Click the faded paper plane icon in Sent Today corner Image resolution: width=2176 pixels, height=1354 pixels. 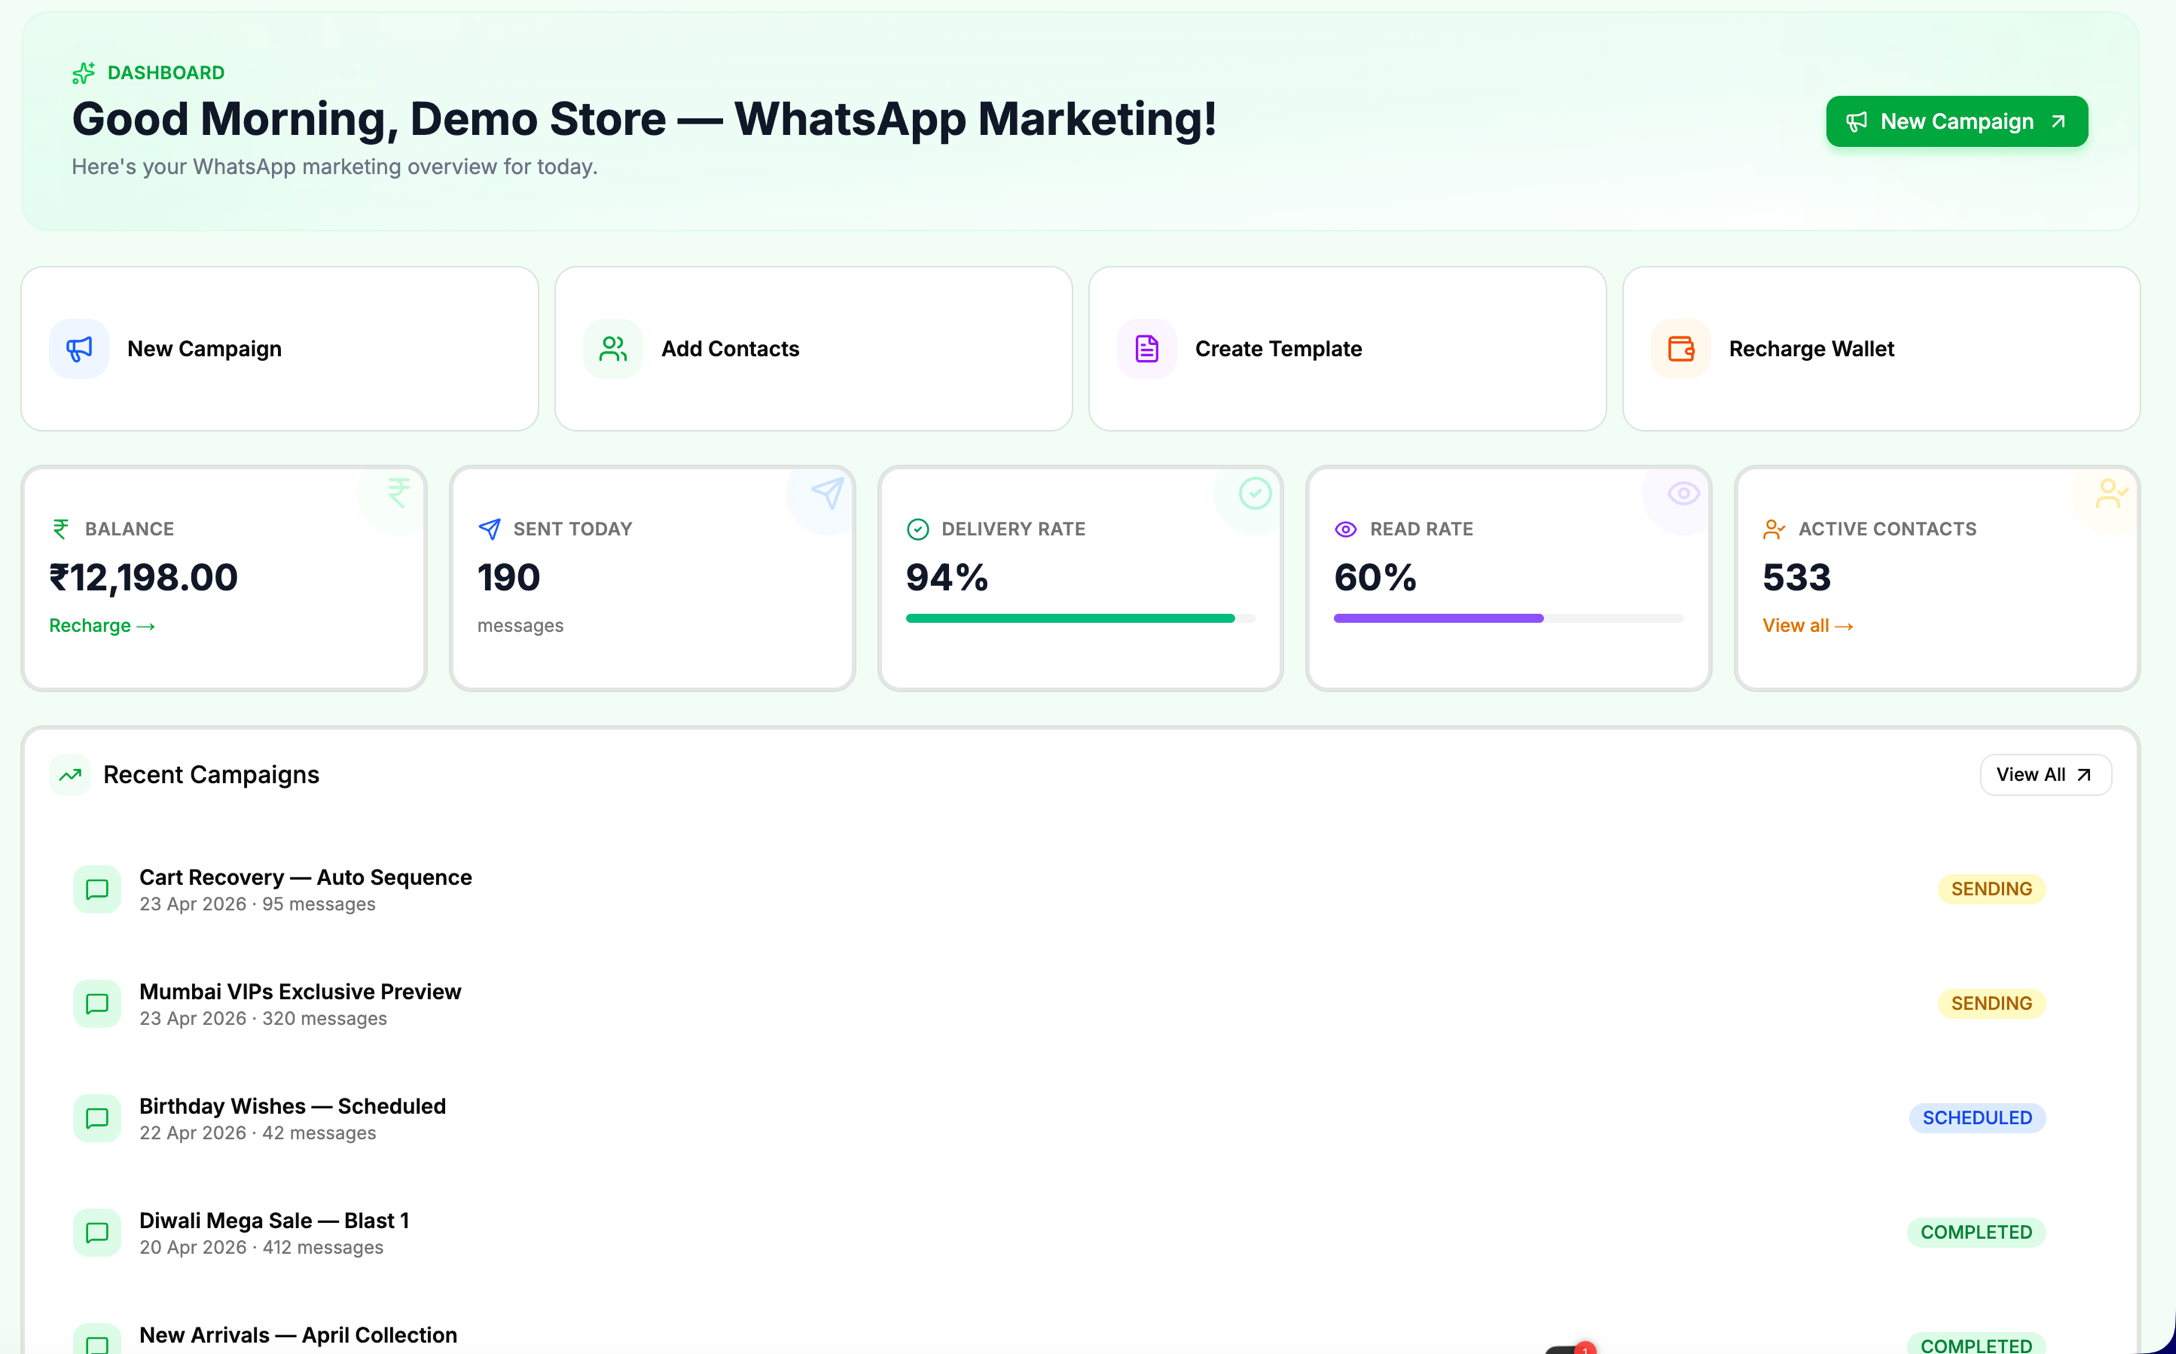827,492
